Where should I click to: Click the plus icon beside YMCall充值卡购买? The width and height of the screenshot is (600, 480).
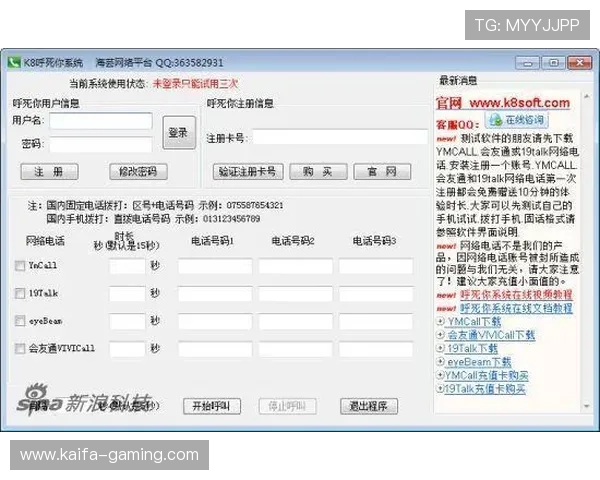point(440,375)
